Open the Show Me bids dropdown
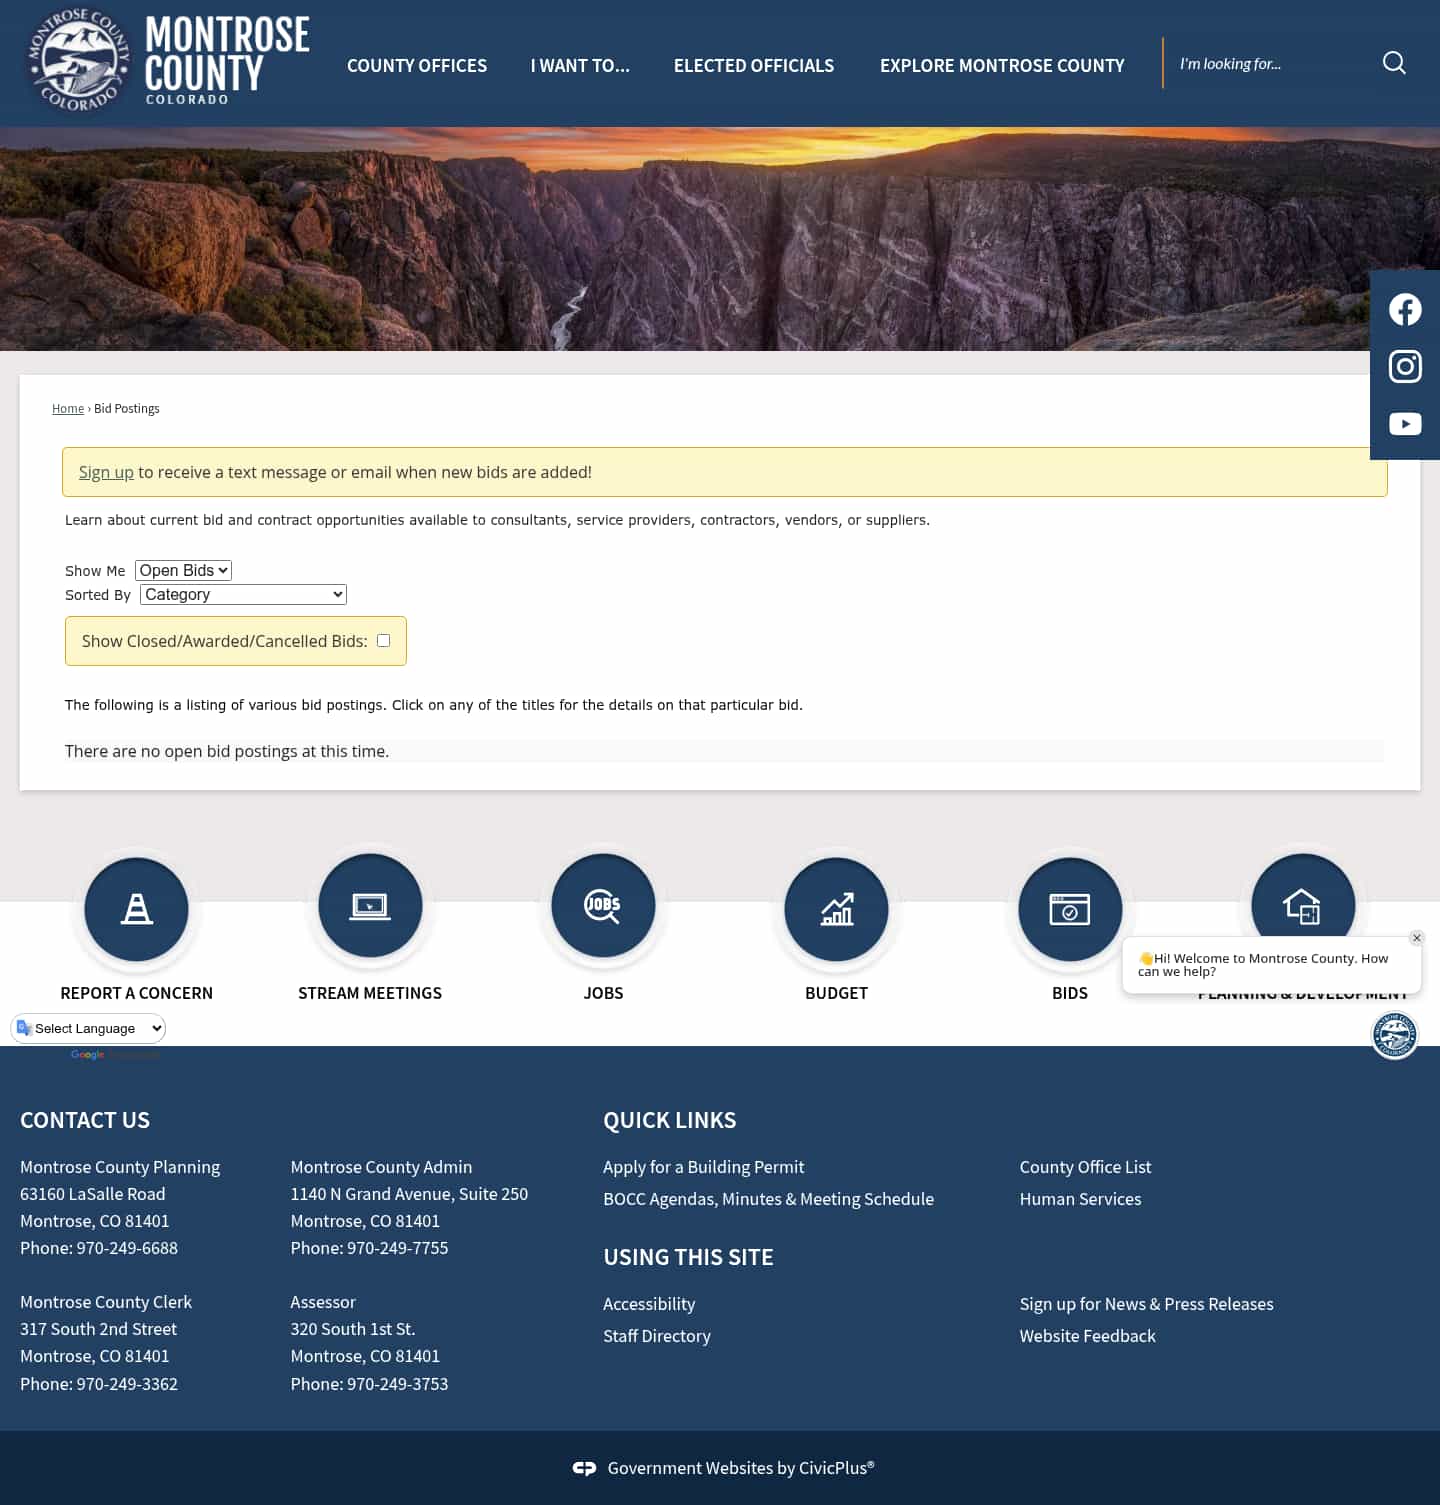 183,570
